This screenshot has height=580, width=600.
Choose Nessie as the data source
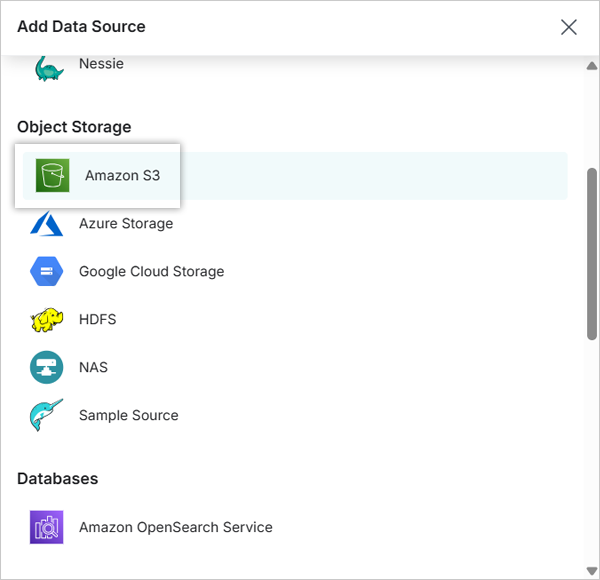101,64
